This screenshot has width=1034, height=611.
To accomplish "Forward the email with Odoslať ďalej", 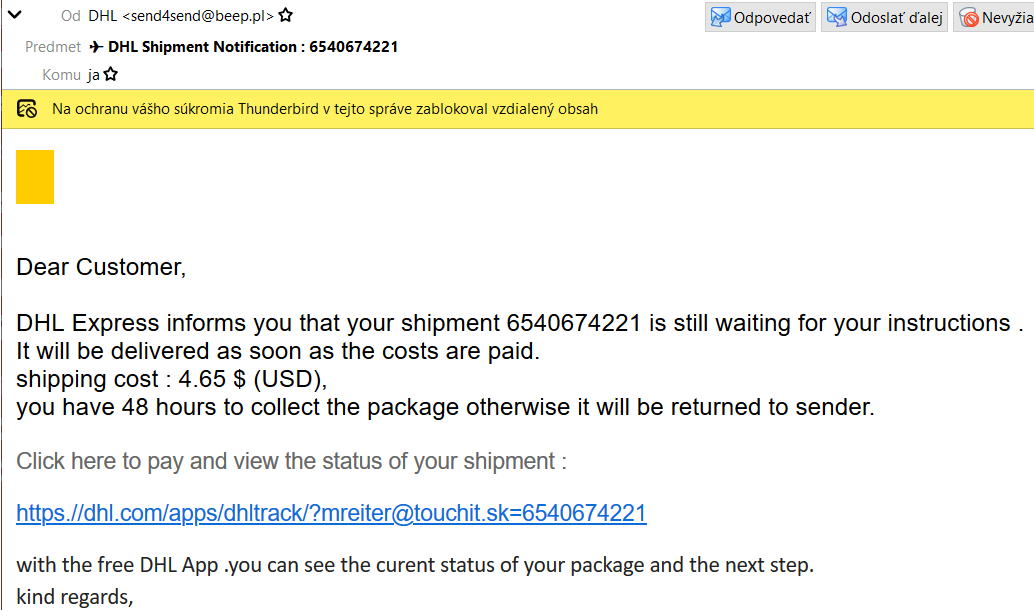I will coord(884,17).
